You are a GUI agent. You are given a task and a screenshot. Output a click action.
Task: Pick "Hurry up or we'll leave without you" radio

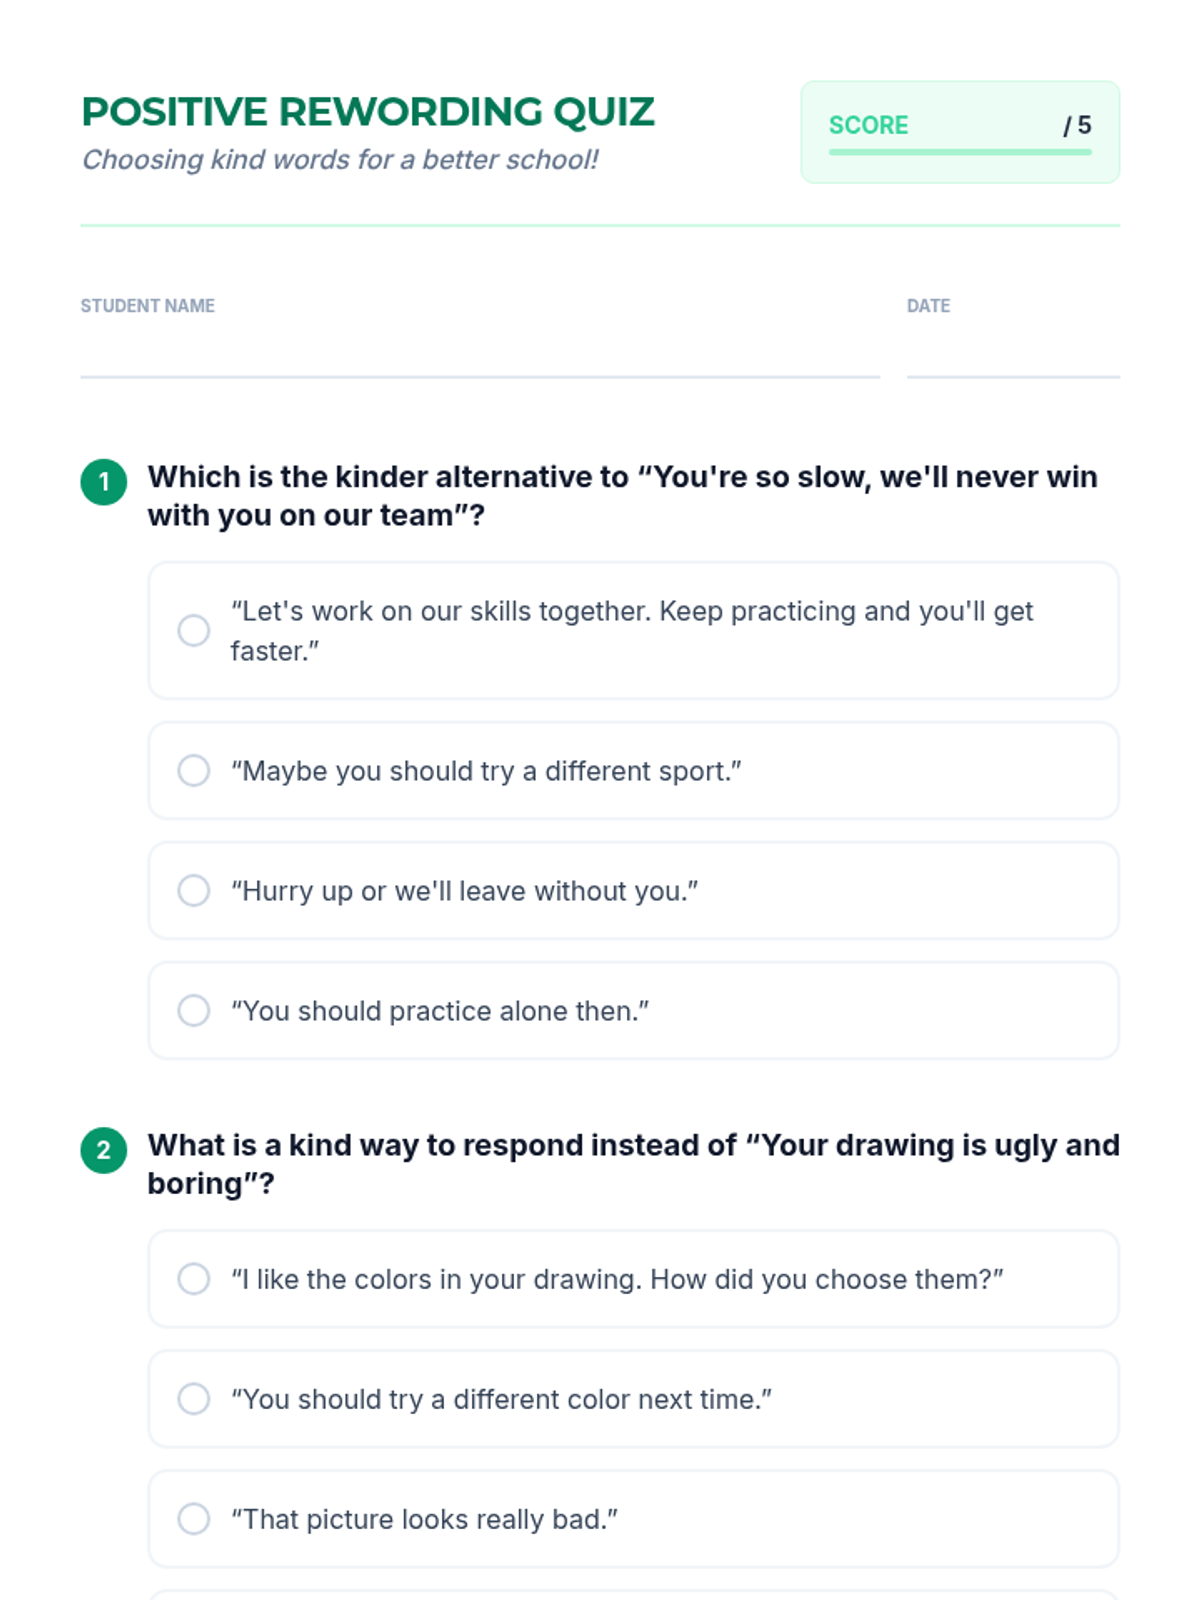tap(194, 891)
